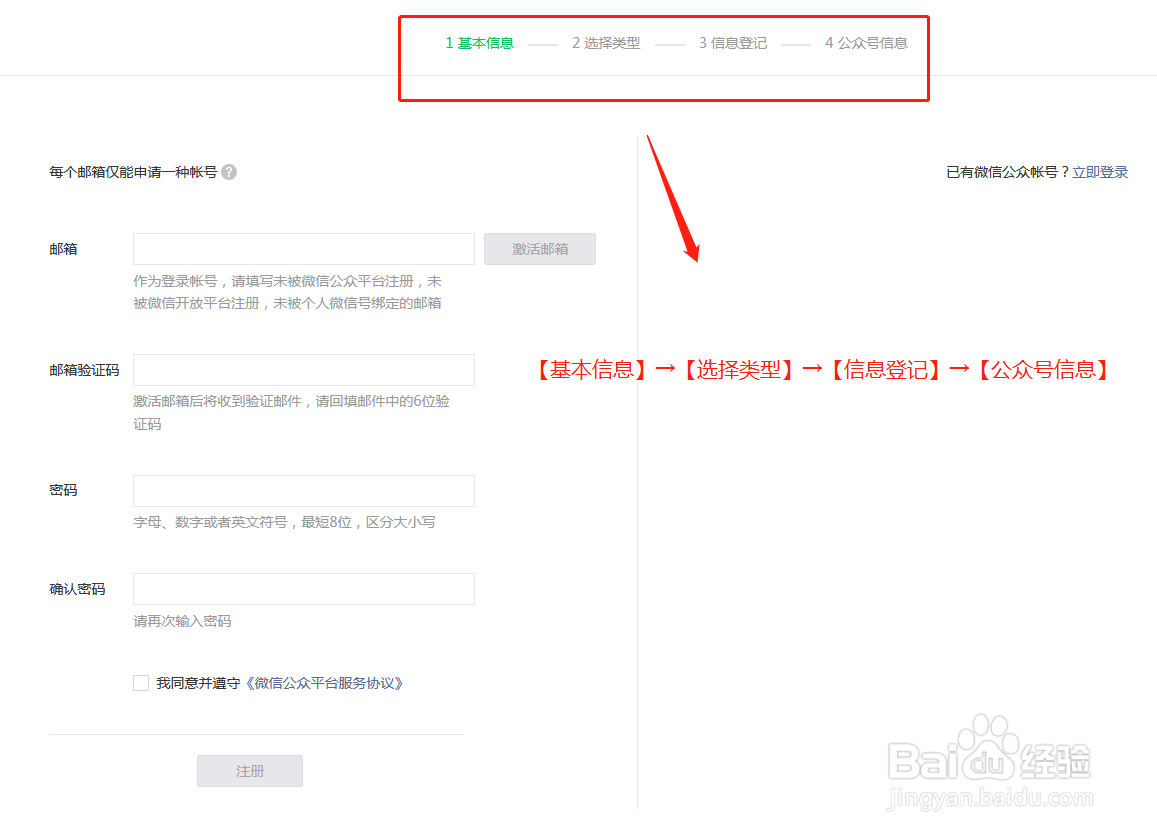This screenshot has height=838, width=1157.
Task: Open the 立即登录 link
Action: coord(1100,172)
